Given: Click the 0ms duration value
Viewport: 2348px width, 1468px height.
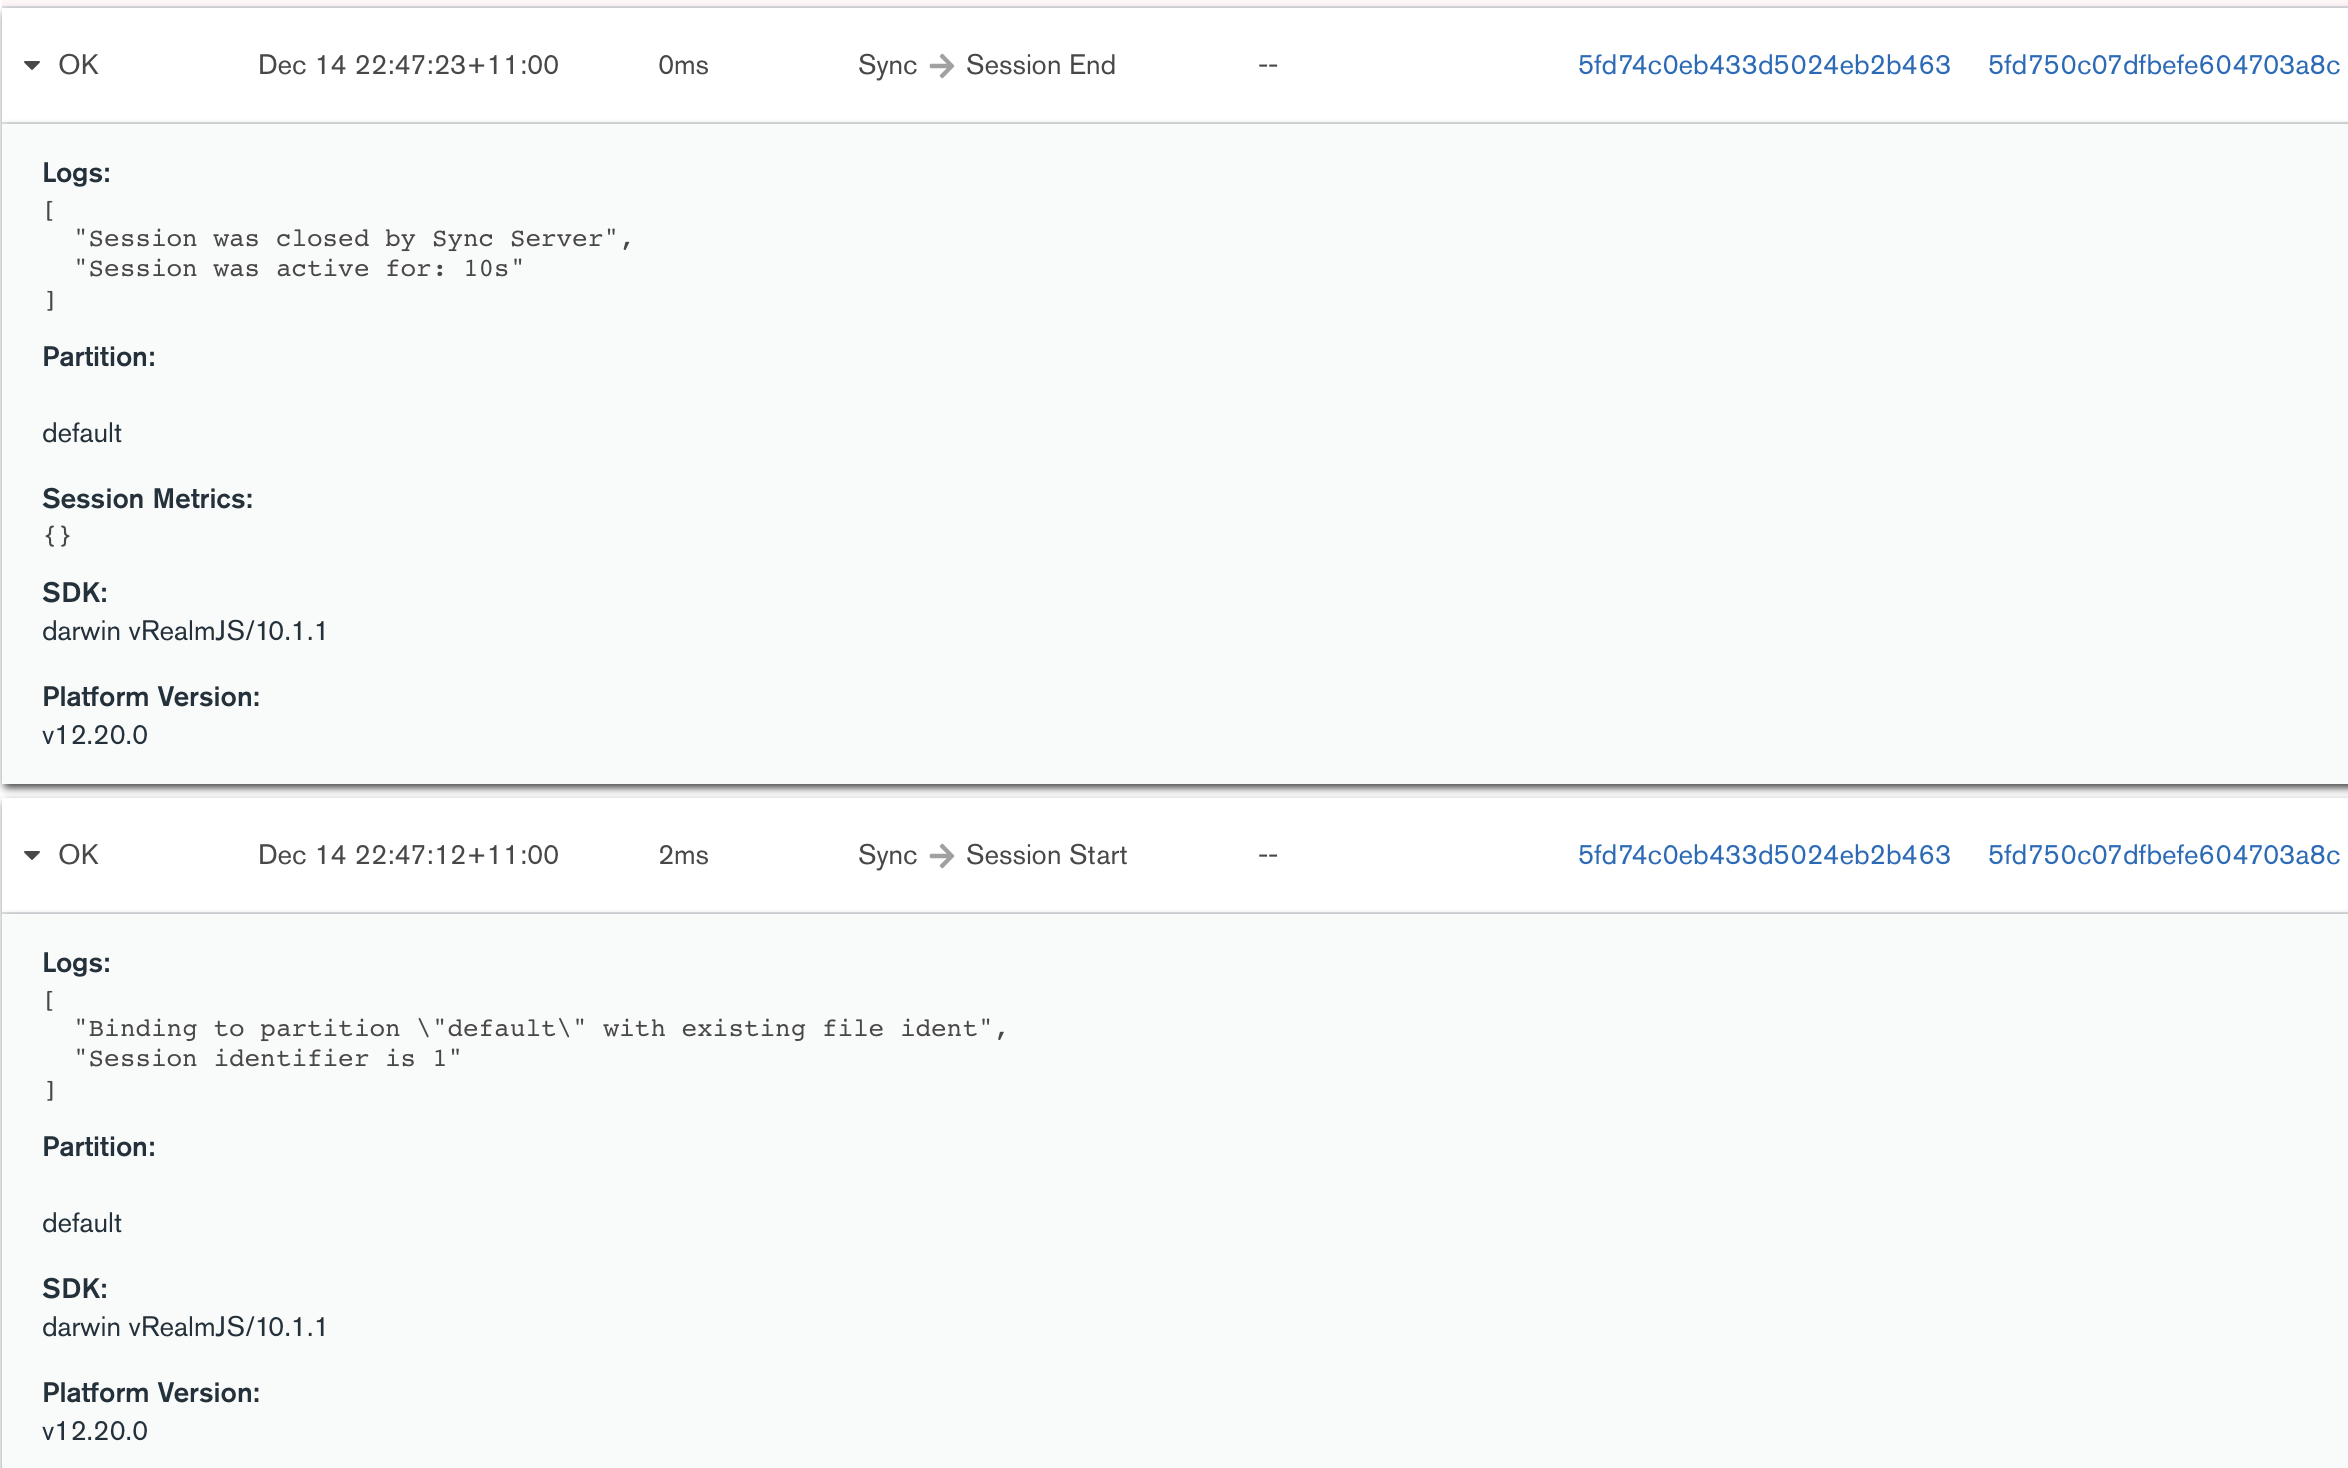Looking at the screenshot, I should [x=683, y=66].
